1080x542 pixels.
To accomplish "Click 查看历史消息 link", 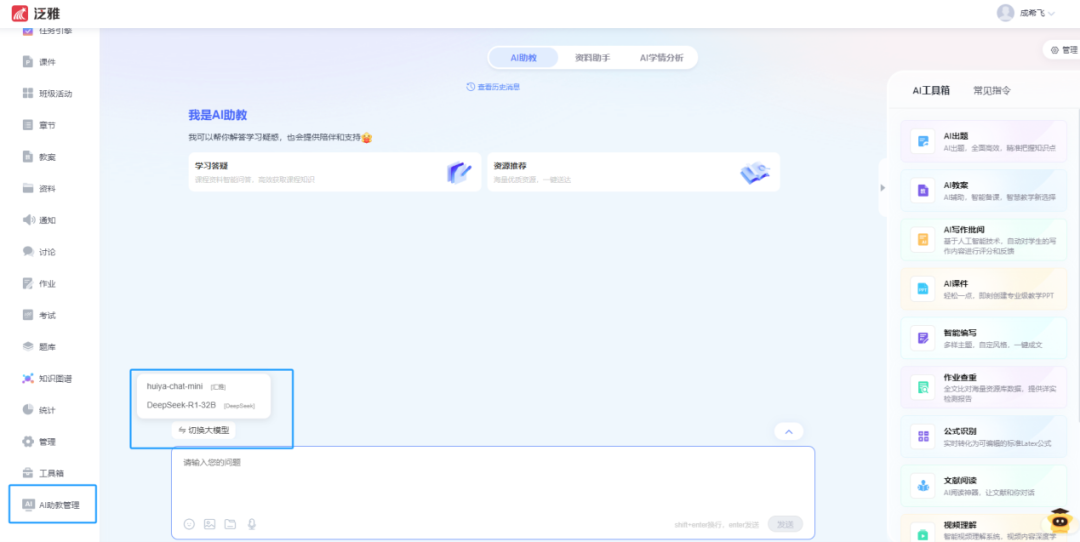I will [x=493, y=87].
